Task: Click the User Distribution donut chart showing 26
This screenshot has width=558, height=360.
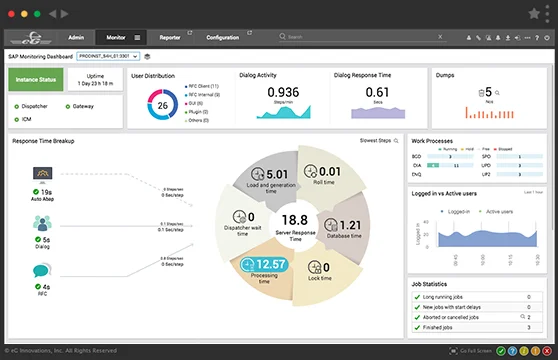Action: tap(163, 105)
